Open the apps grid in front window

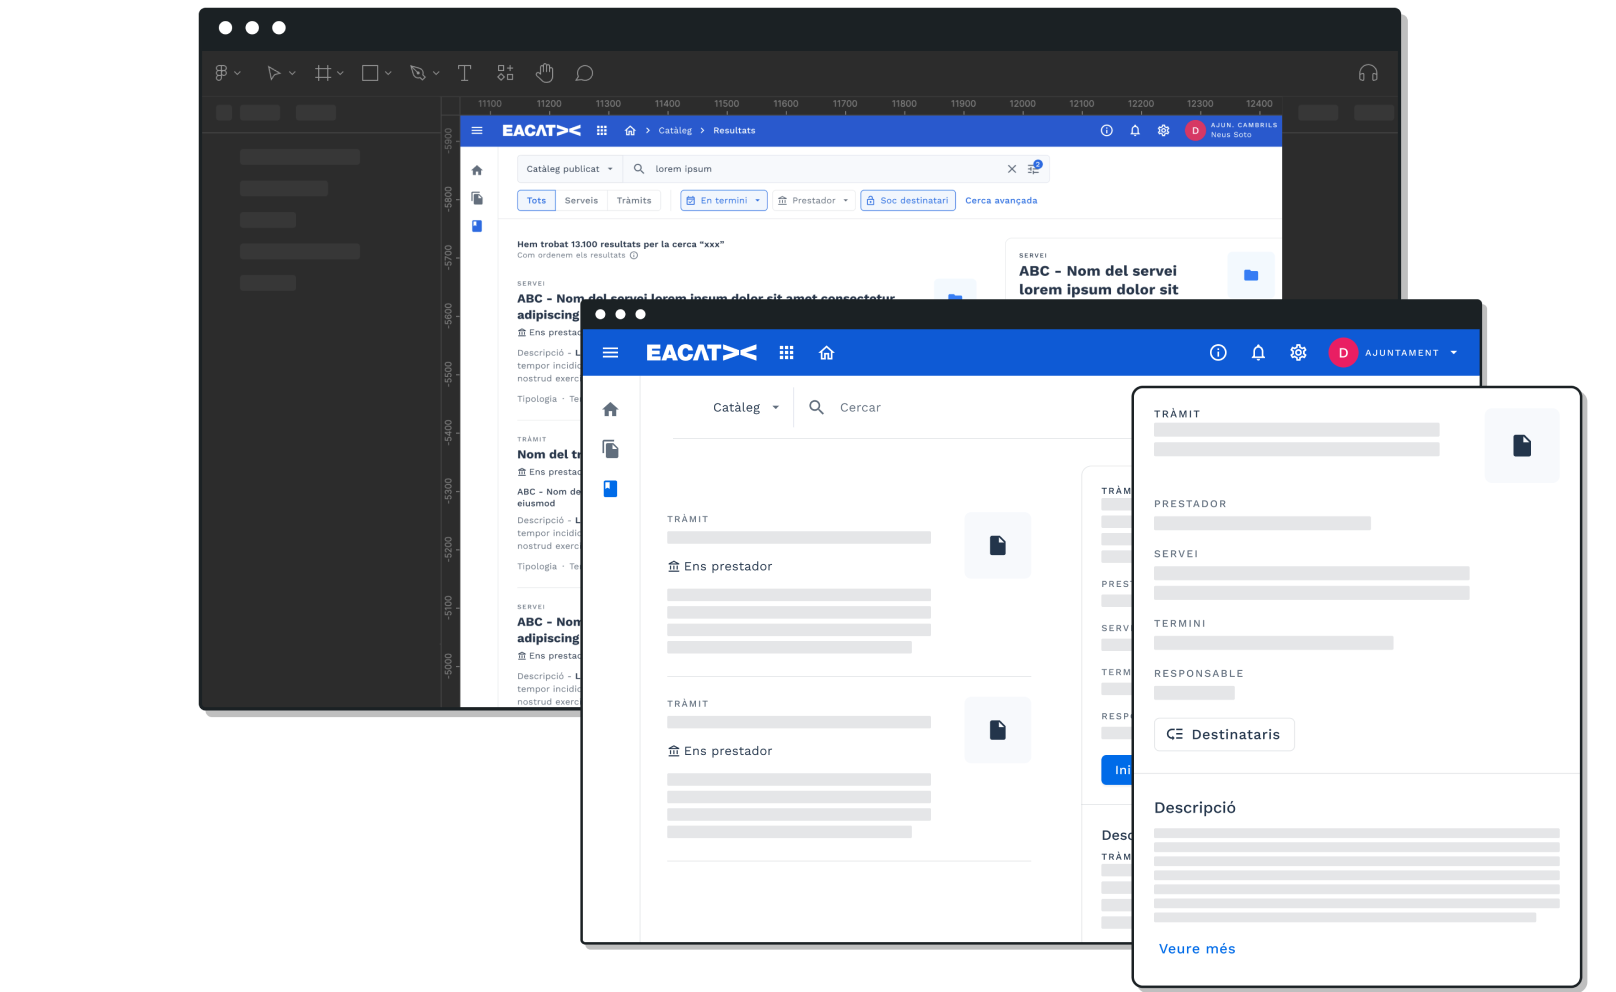pyautogui.click(x=786, y=352)
